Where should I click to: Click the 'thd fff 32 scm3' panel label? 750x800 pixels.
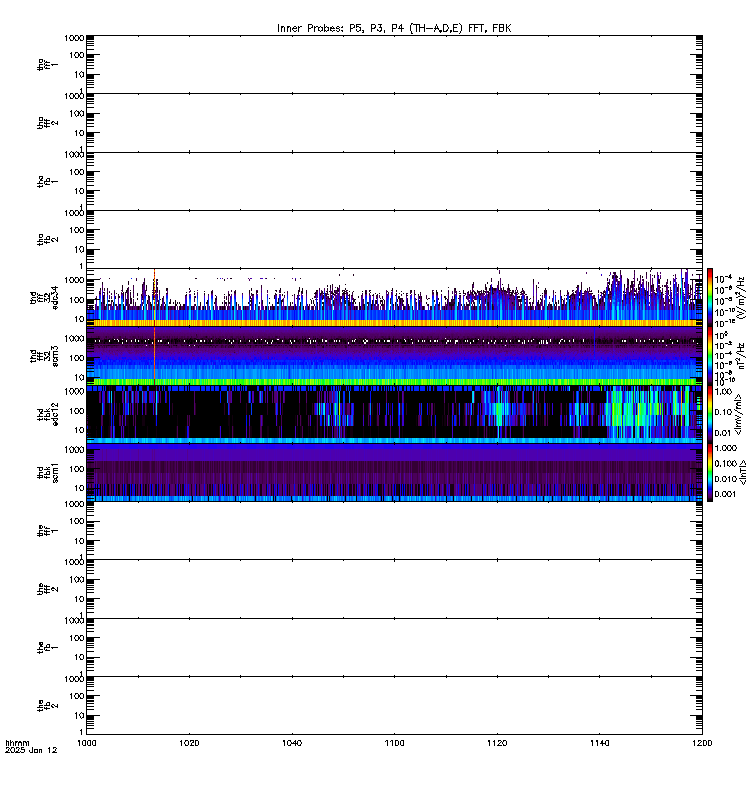tap(44, 357)
